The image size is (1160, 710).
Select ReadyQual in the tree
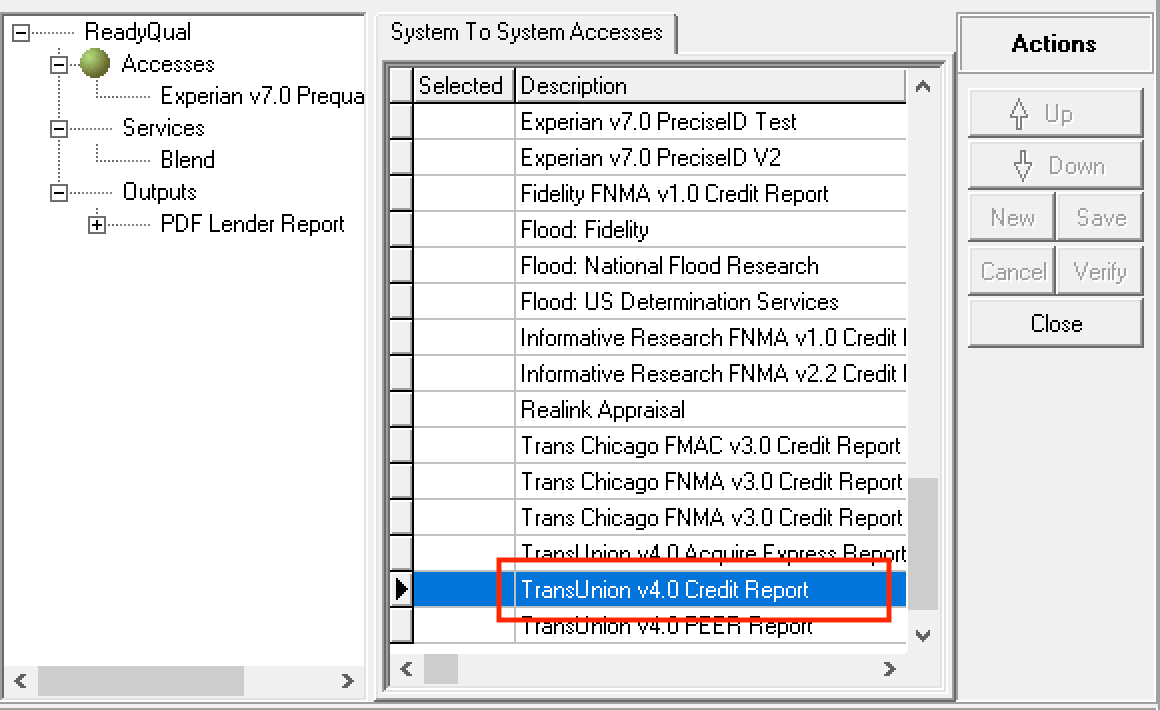(138, 32)
